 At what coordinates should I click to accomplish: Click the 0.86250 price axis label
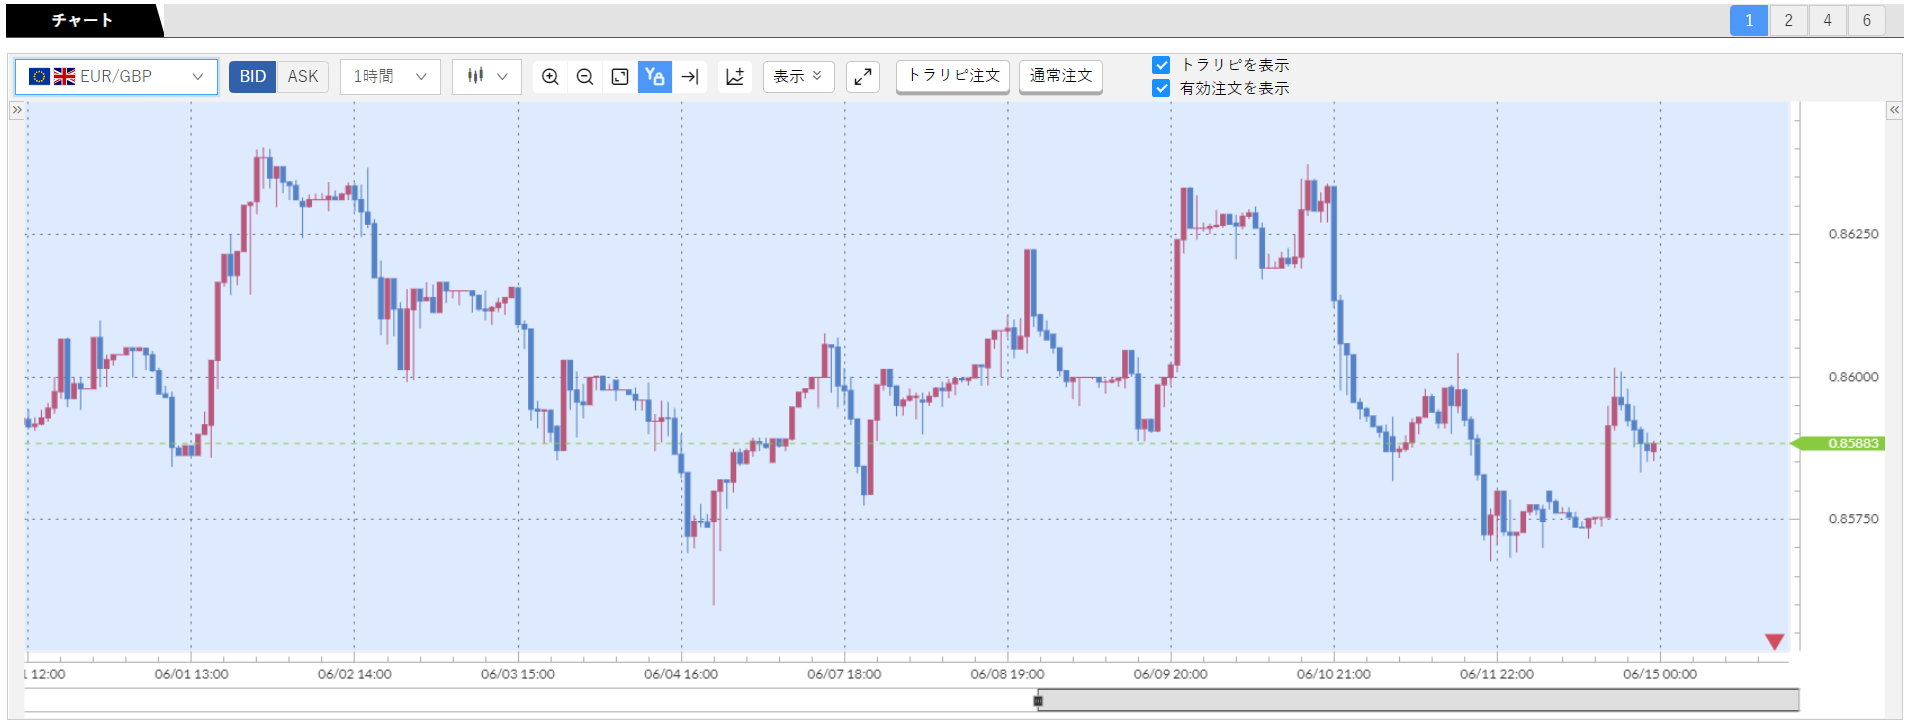(1853, 234)
